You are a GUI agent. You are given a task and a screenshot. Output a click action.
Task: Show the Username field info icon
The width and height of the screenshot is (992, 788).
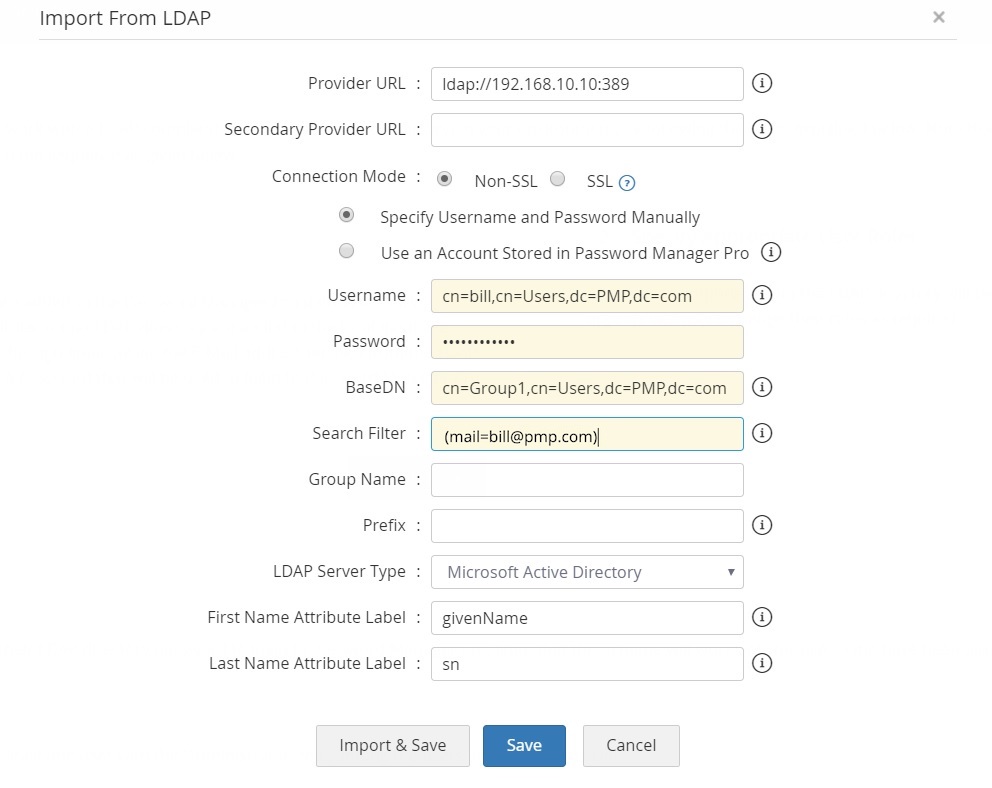pyautogui.click(x=762, y=295)
